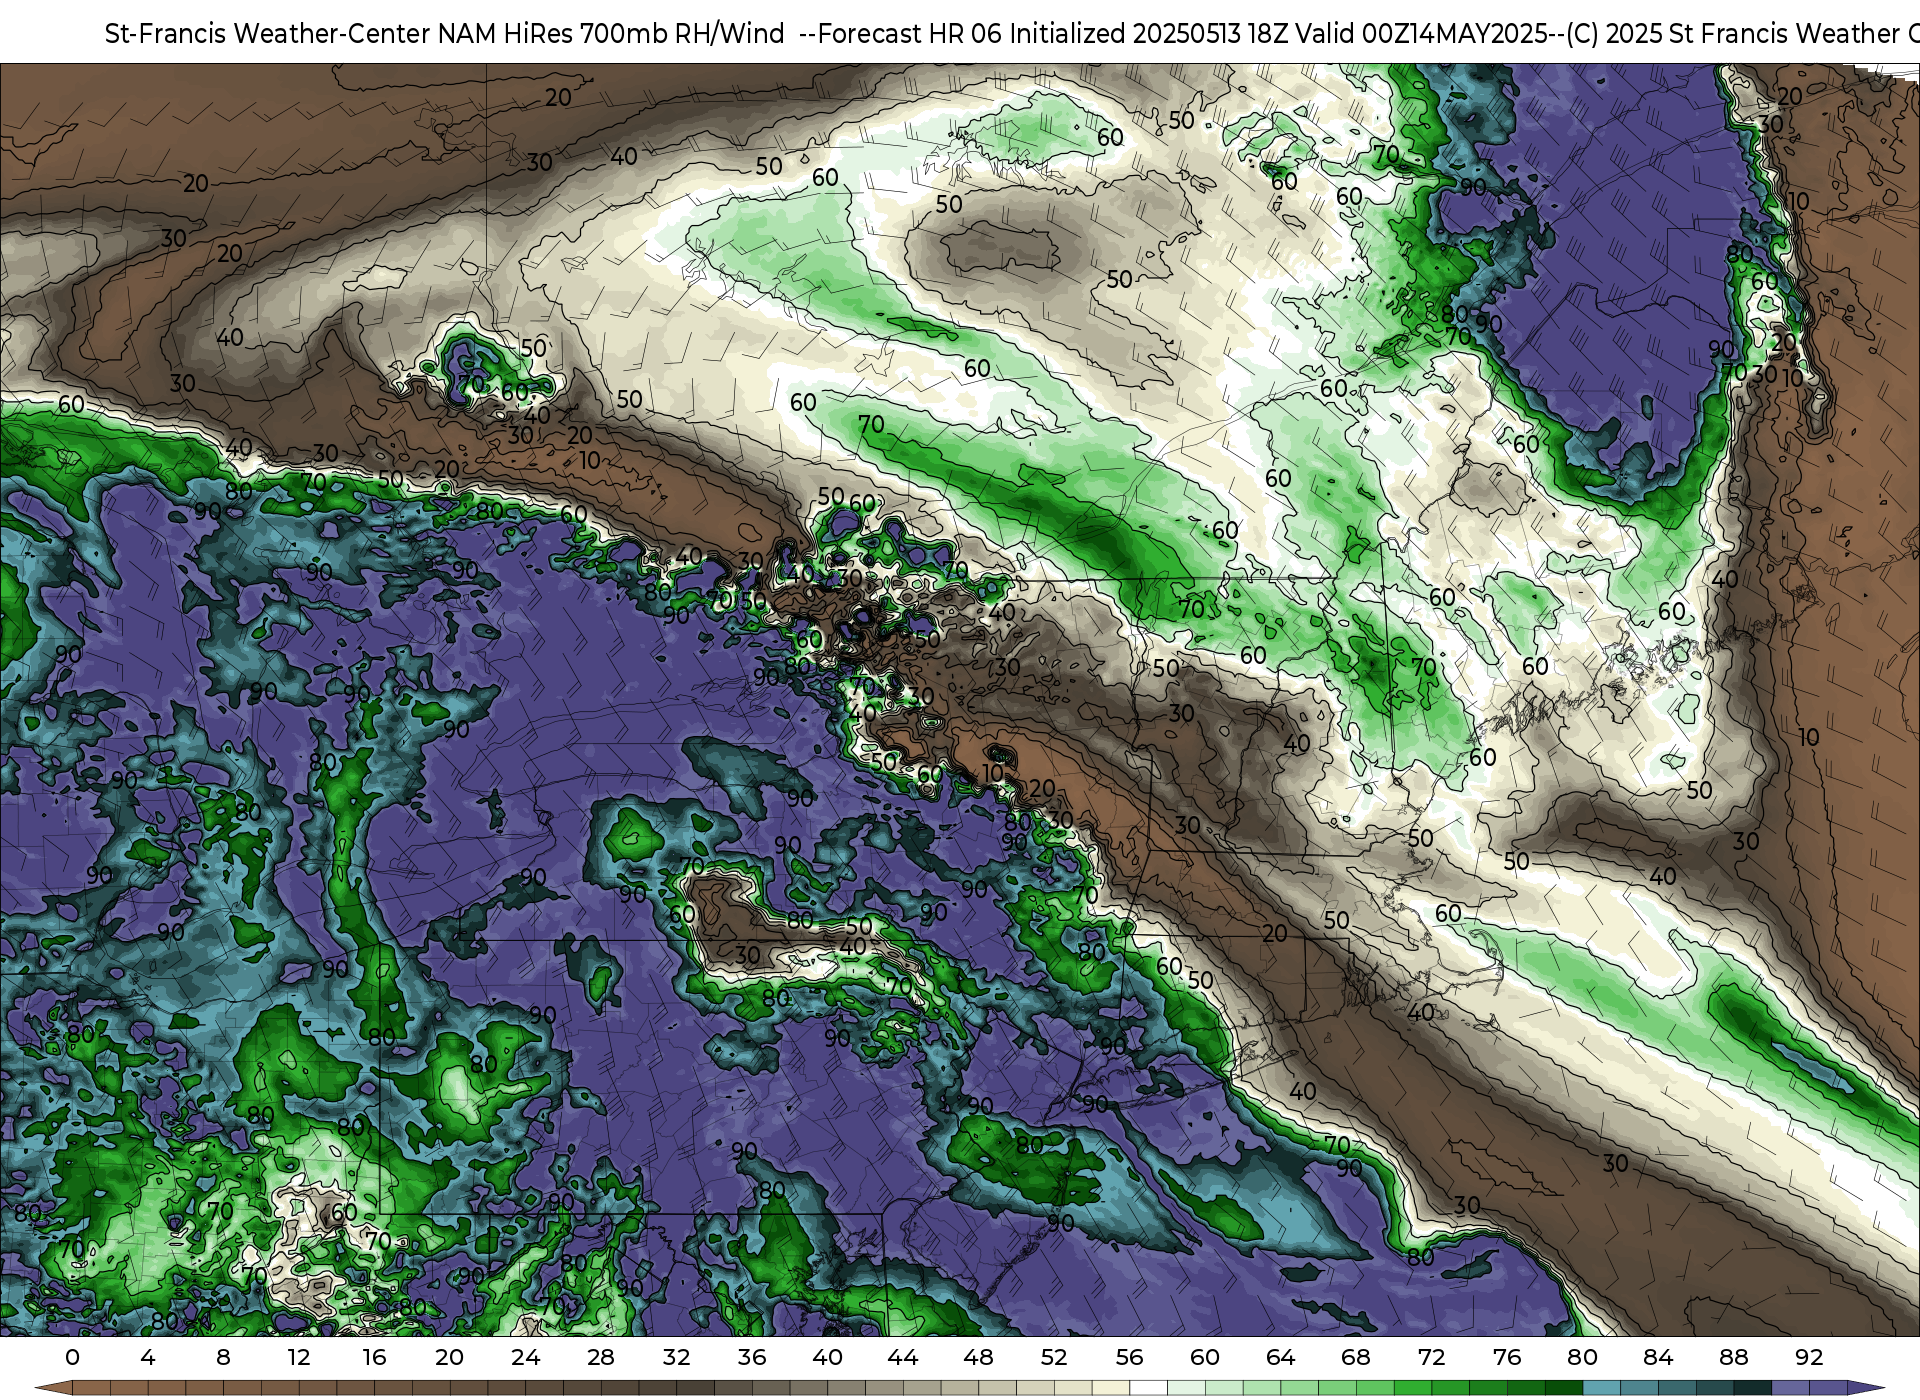Click the colorbar label "4"
This screenshot has height=1400, width=1920.
[148, 1357]
